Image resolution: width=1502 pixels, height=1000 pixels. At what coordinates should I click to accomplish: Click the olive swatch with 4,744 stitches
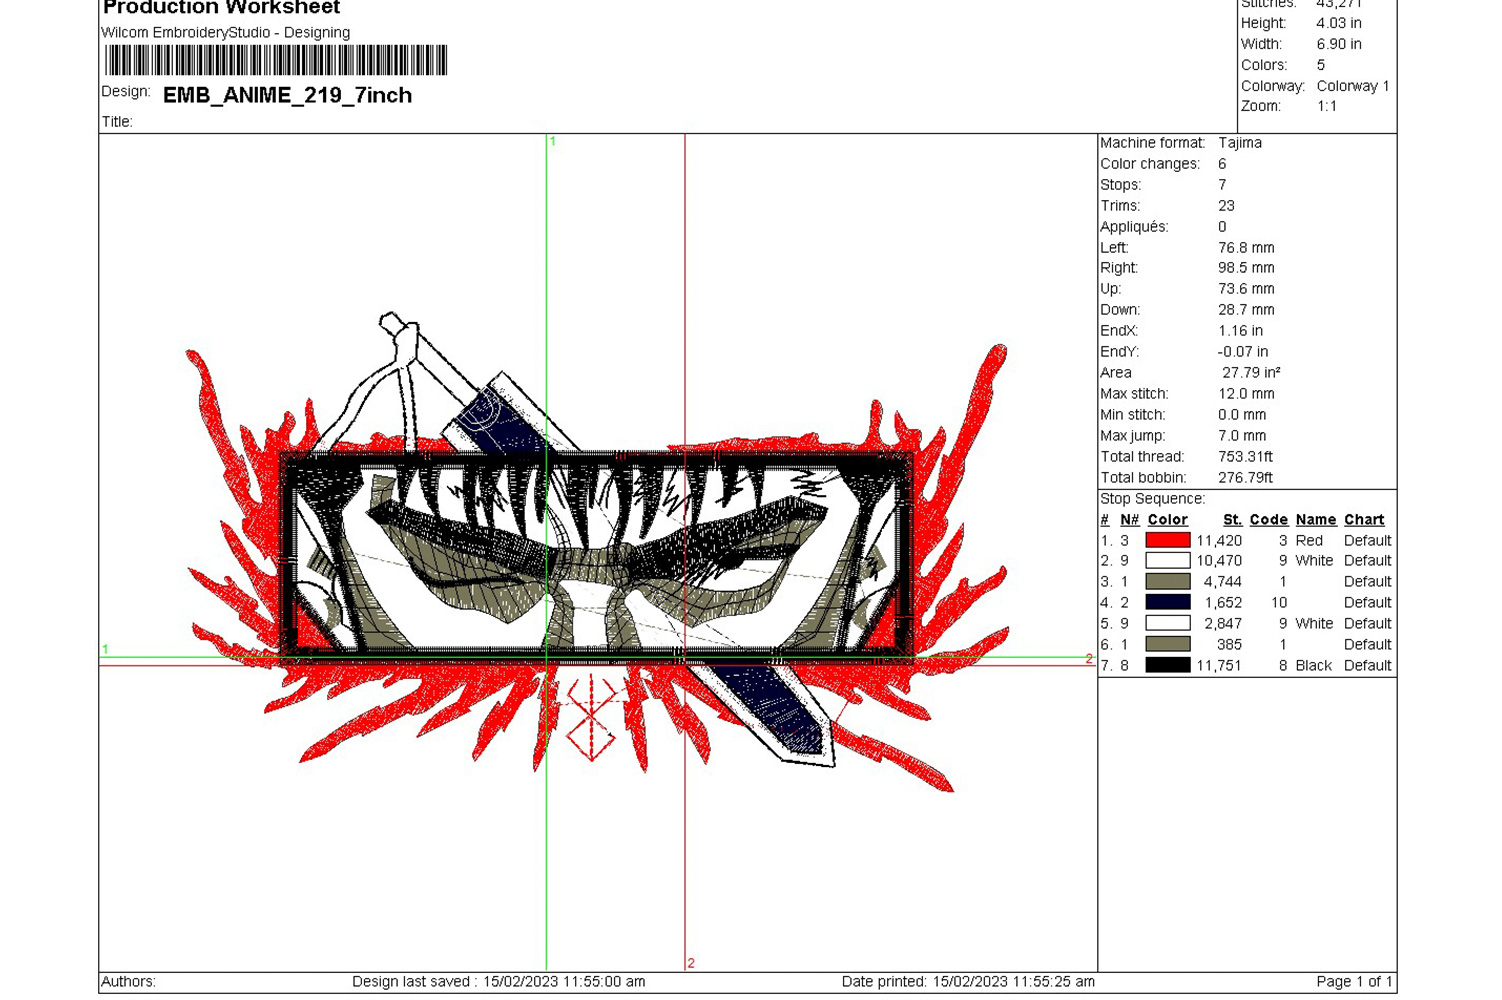coord(1167,582)
